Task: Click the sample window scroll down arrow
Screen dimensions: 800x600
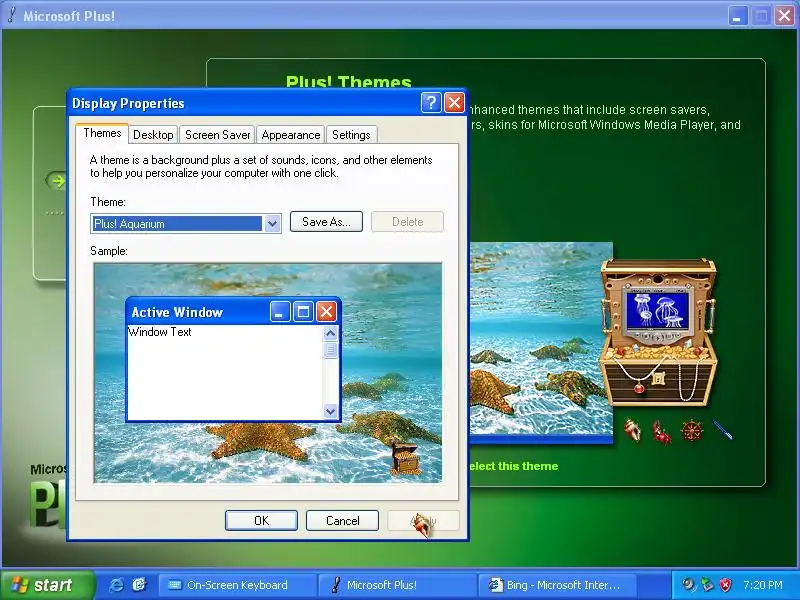Action: point(330,411)
